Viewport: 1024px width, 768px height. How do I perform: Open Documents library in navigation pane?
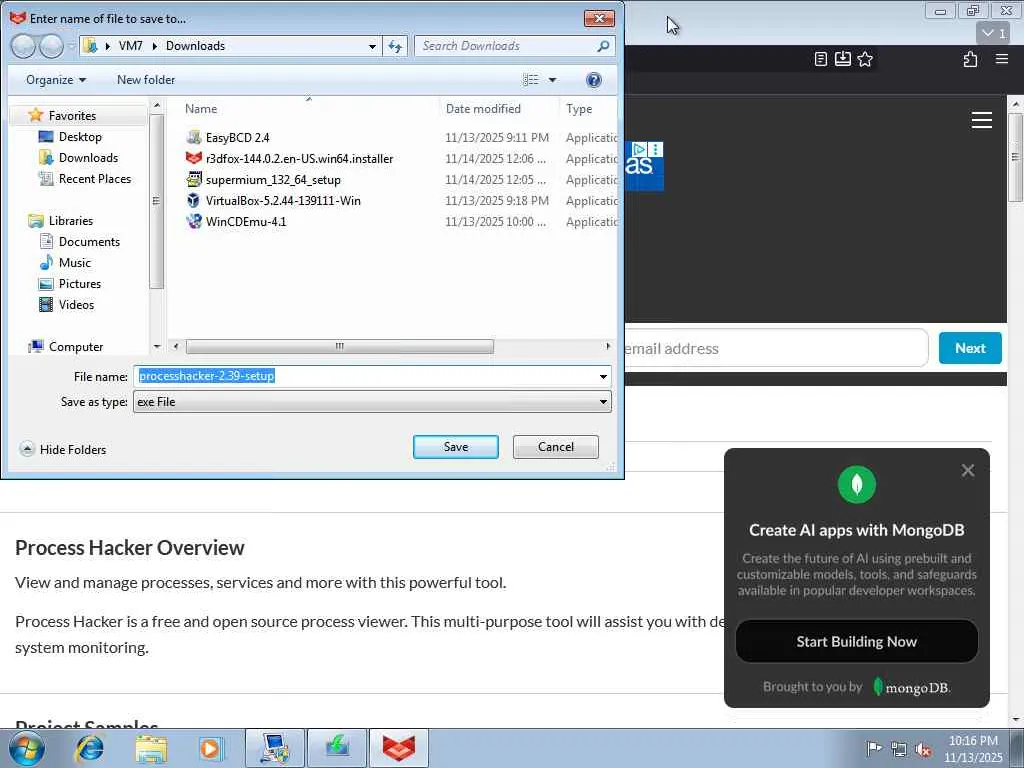pyautogui.click(x=89, y=242)
